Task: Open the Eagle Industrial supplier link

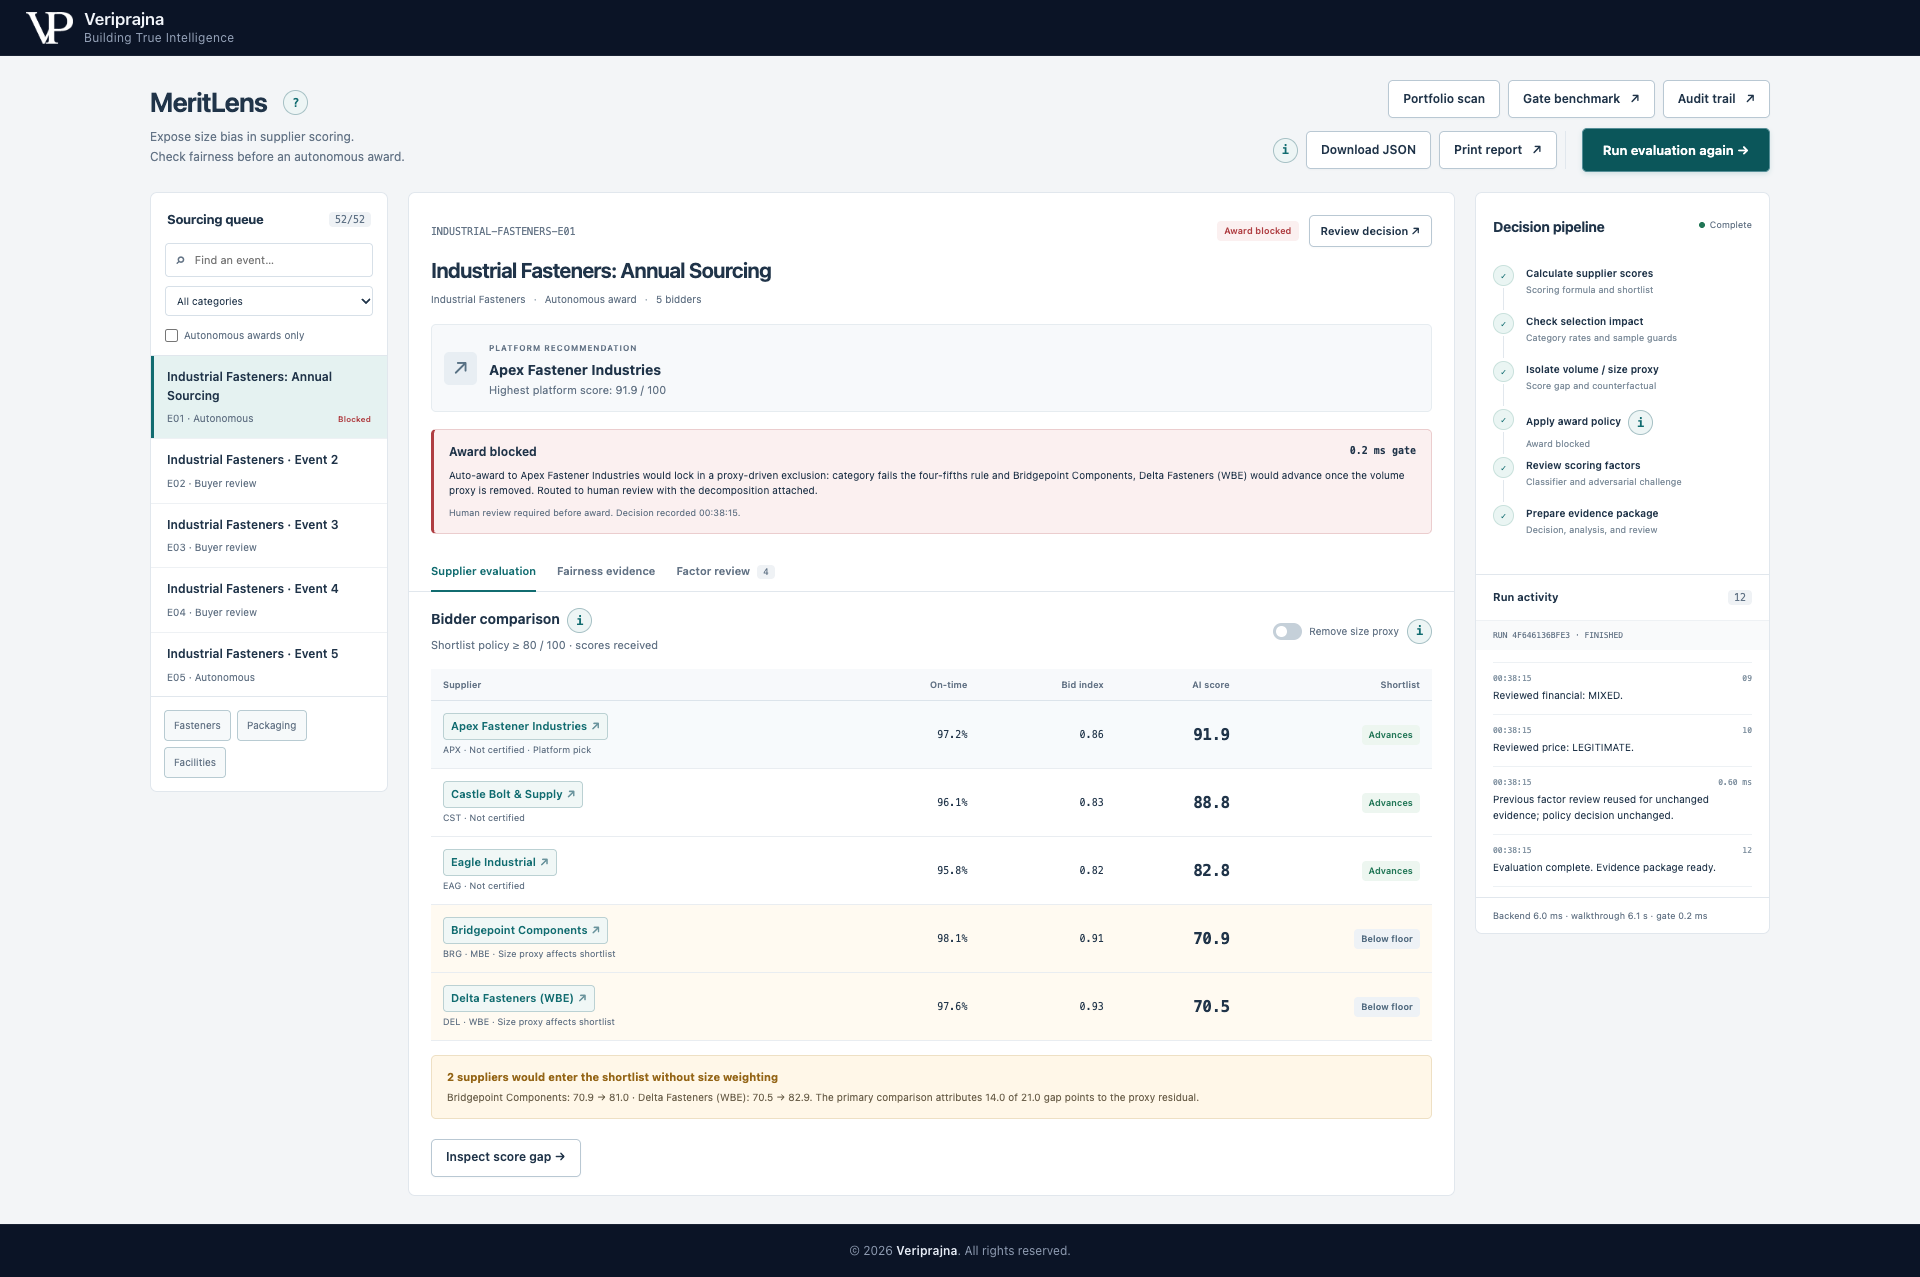Action: click(x=499, y=862)
